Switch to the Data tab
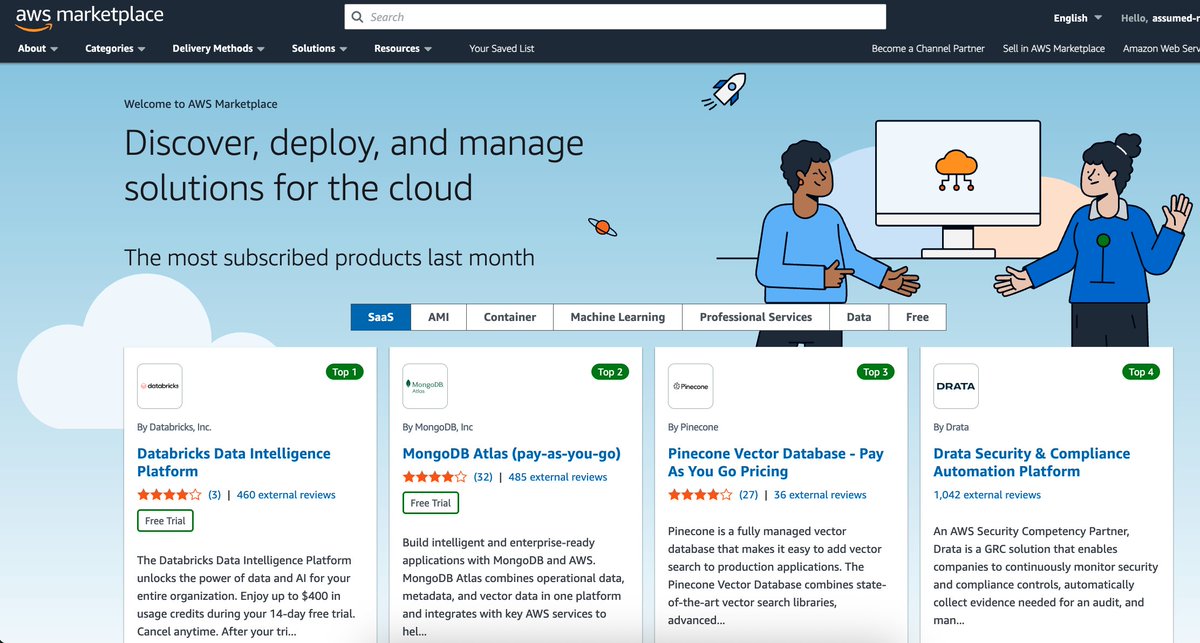 (859, 317)
